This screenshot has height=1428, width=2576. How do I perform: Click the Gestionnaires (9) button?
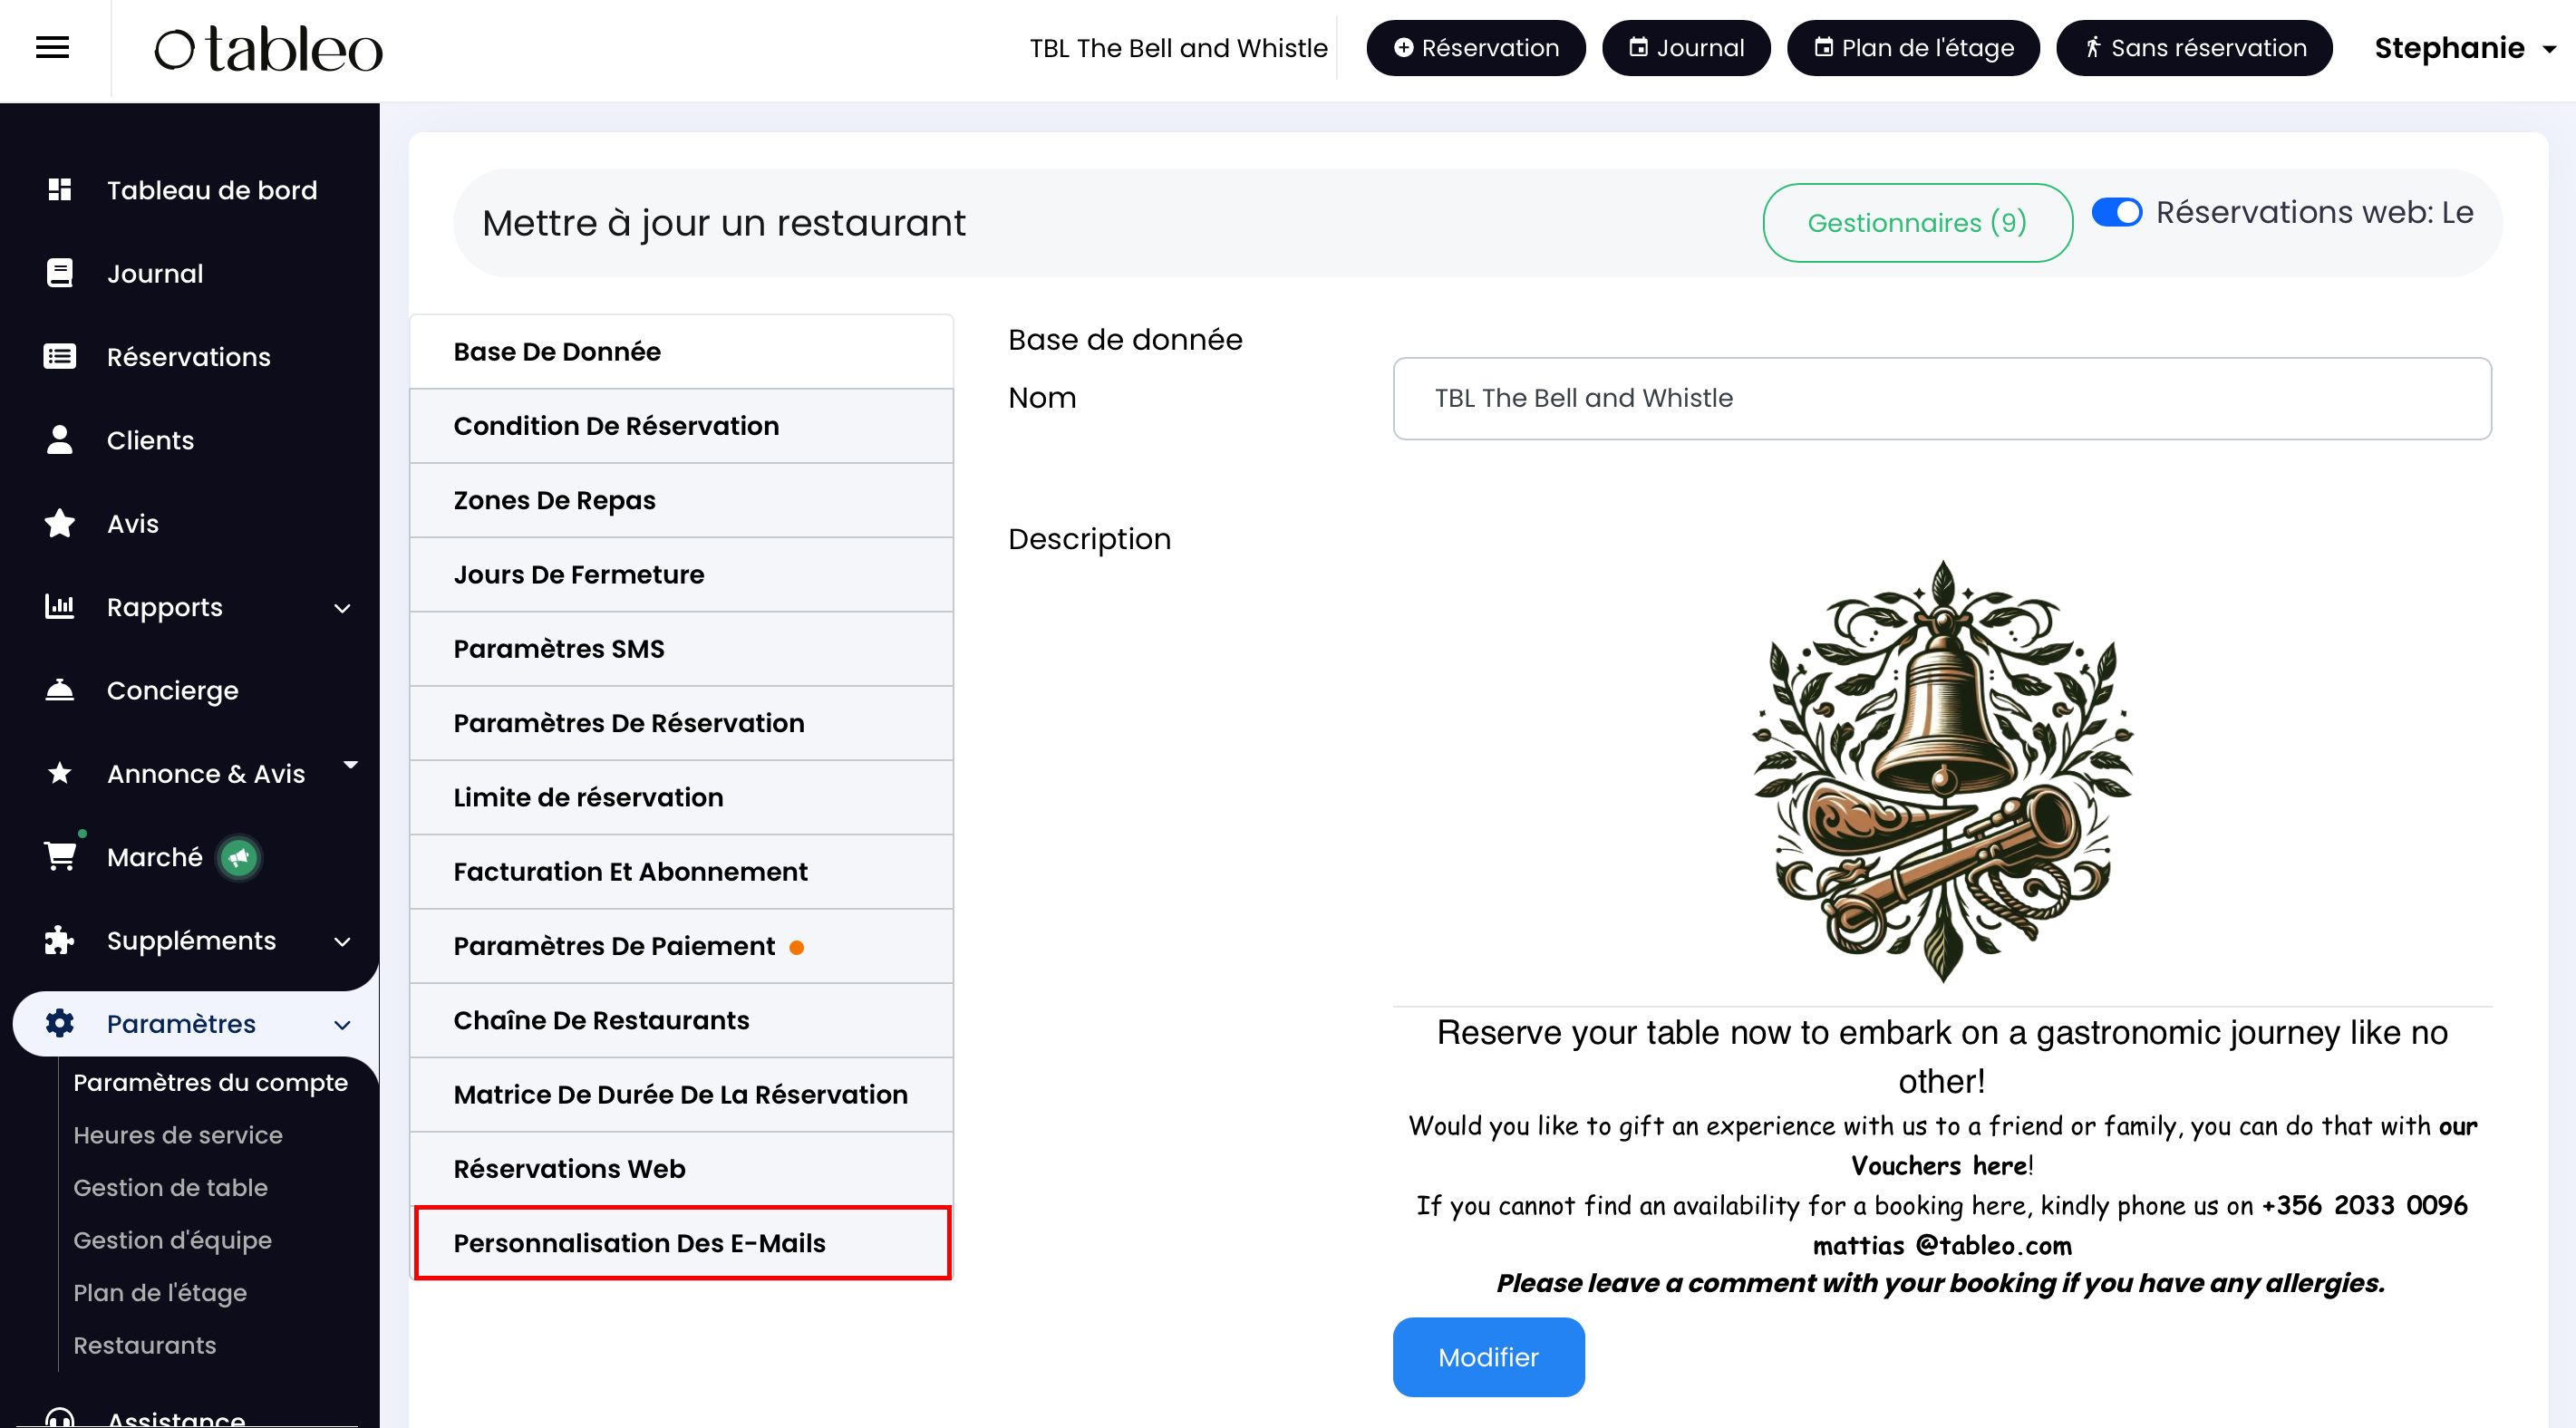pos(1916,222)
